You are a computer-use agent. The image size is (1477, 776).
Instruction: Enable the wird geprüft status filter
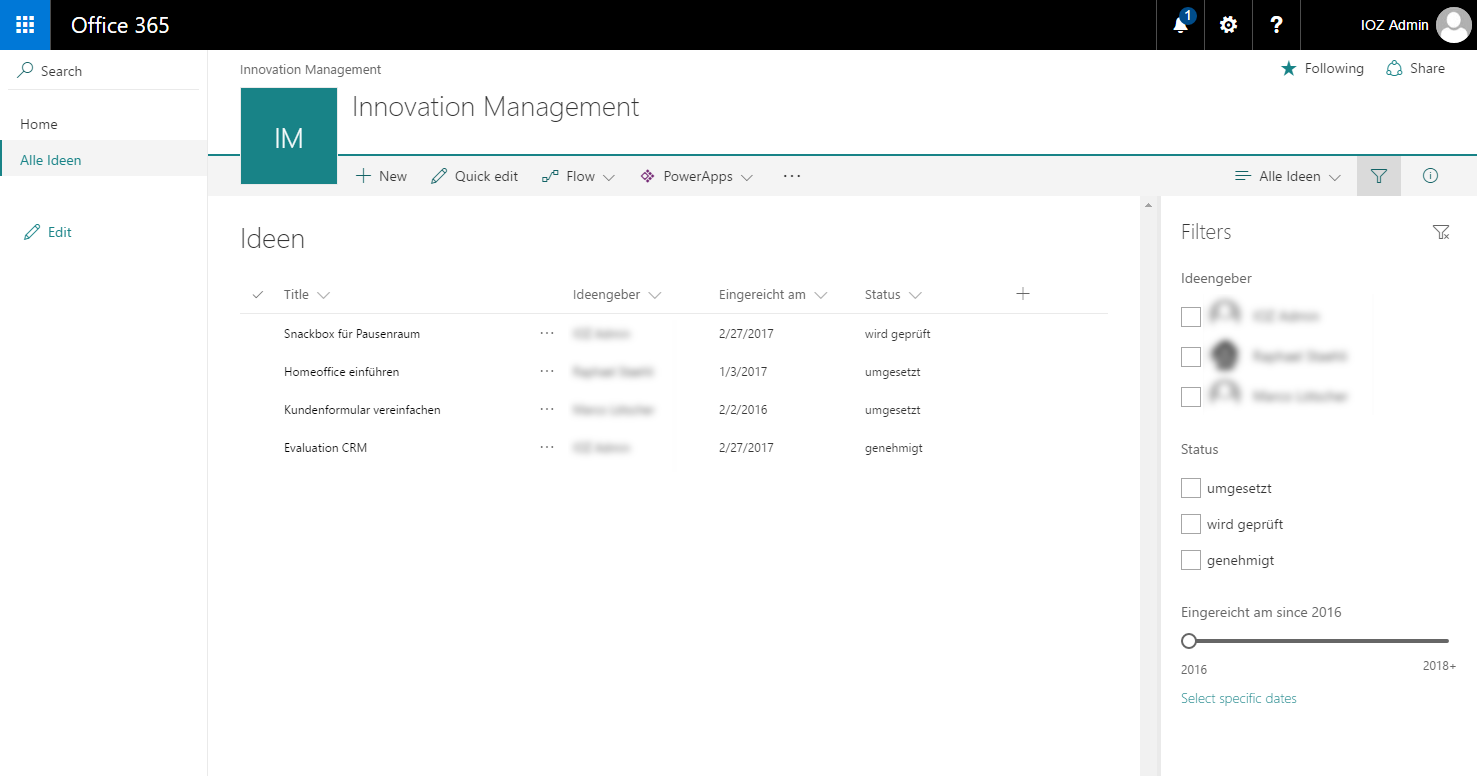(1191, 524)
